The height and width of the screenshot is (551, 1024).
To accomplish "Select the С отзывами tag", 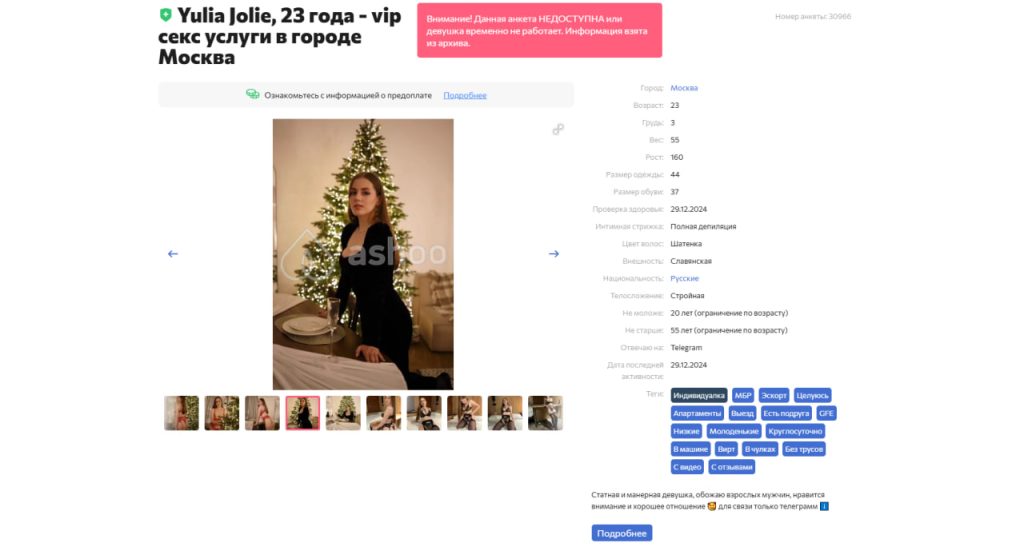I will click(731, 467).
